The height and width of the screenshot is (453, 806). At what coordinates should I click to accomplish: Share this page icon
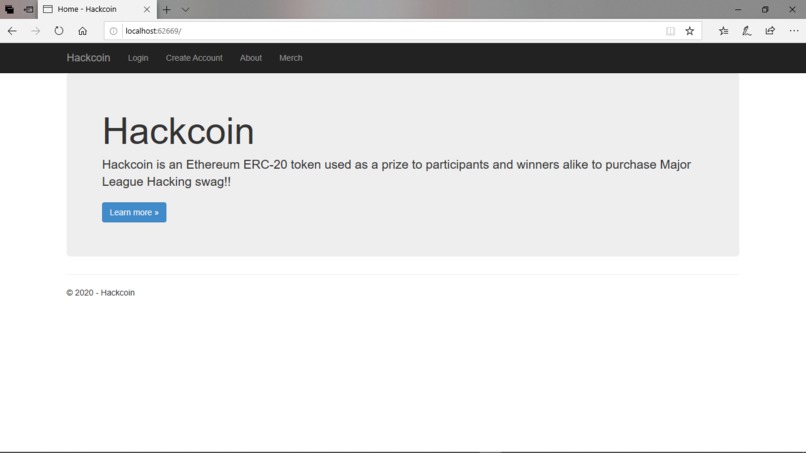(x=770, y=31)
